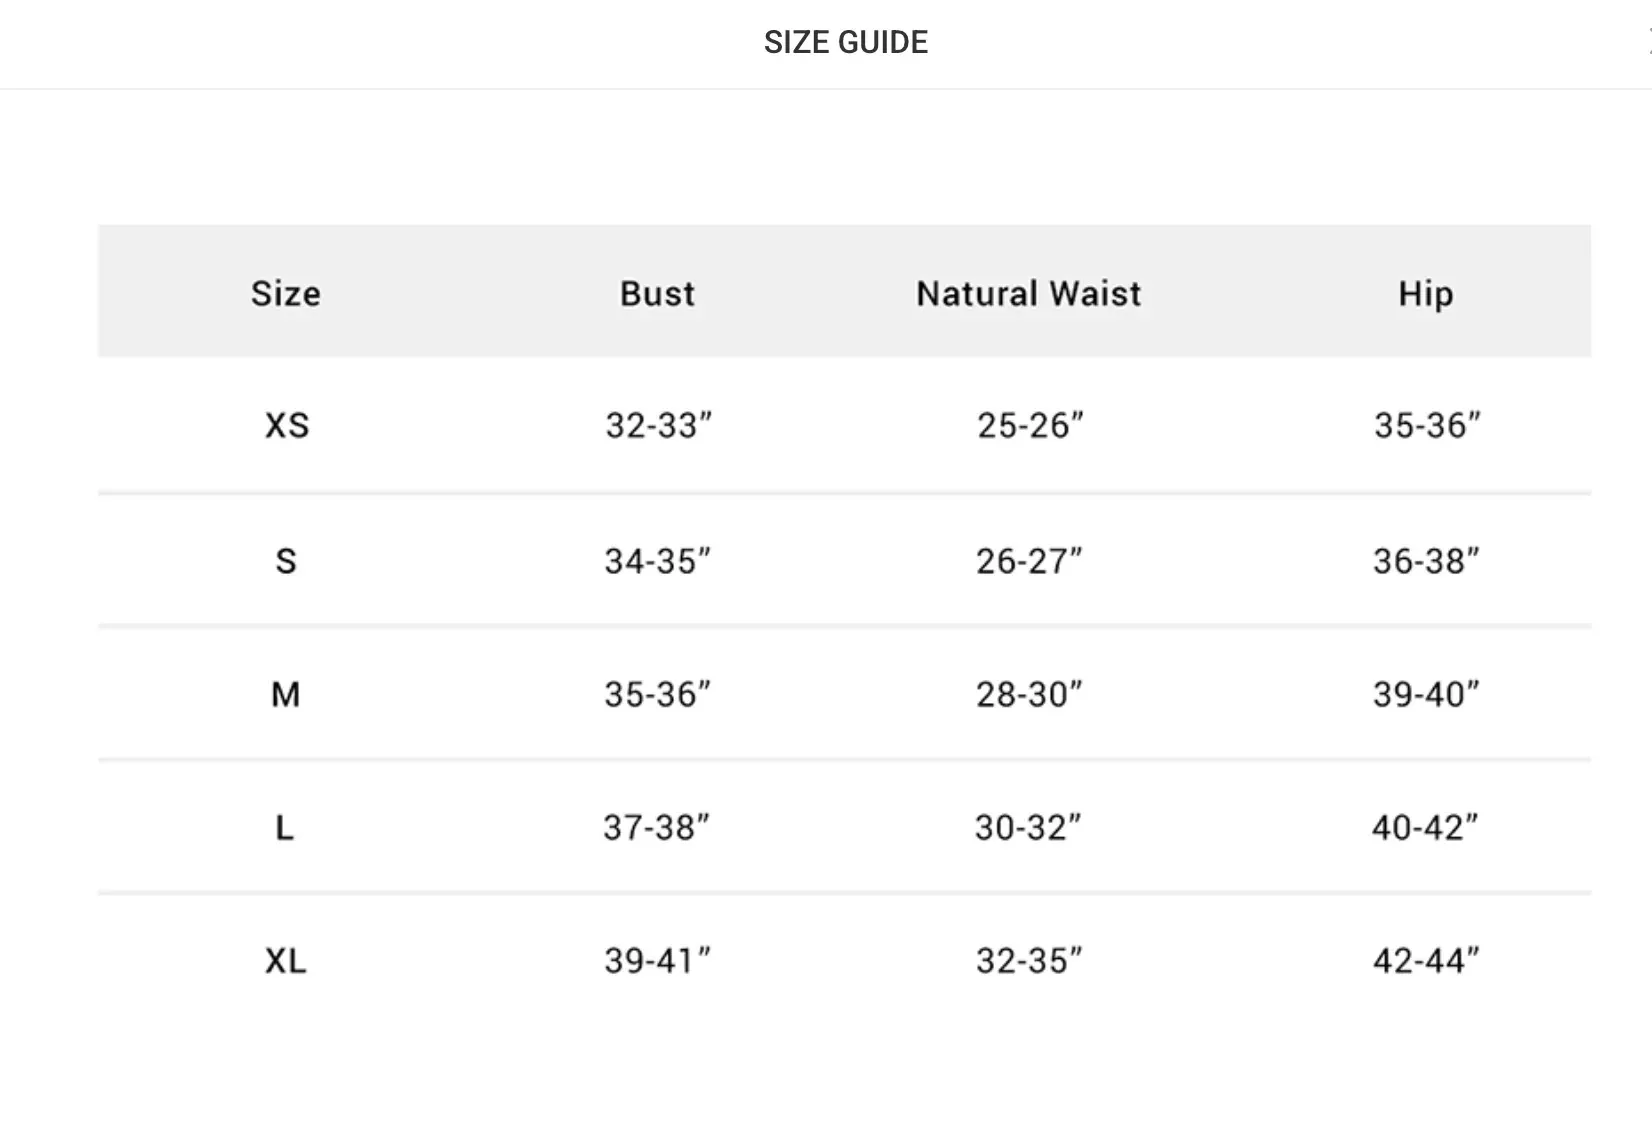The image size is (1652, 1122).
Task: Select the Hip column header
Action: click(1426, 293)
